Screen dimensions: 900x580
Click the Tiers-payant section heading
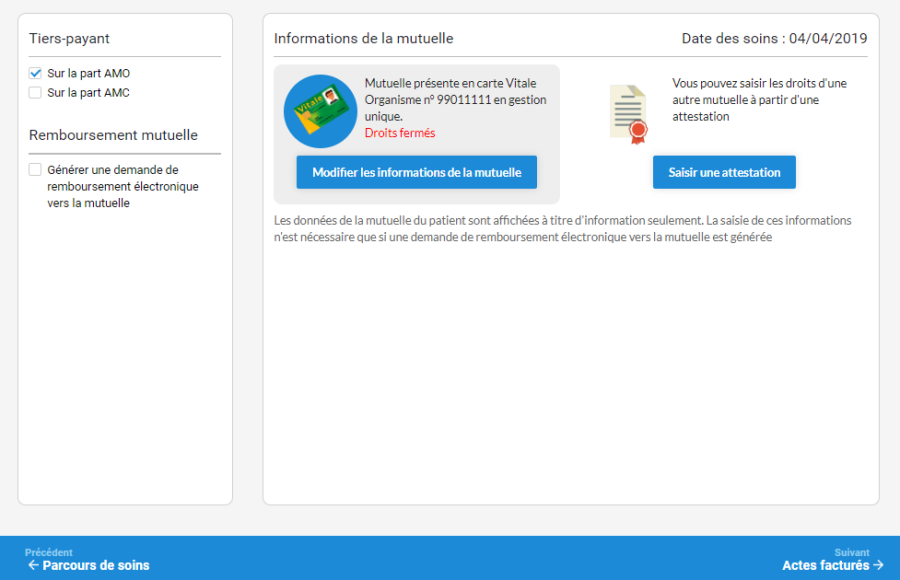tap(69, 39)
